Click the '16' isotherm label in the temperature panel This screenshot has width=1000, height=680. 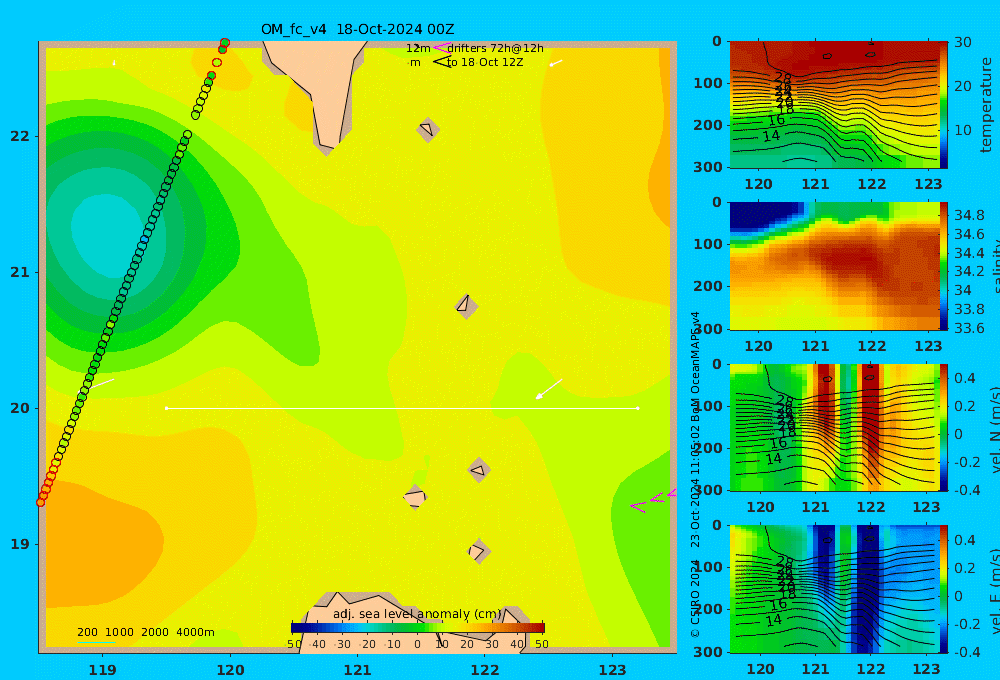(776, 120)
